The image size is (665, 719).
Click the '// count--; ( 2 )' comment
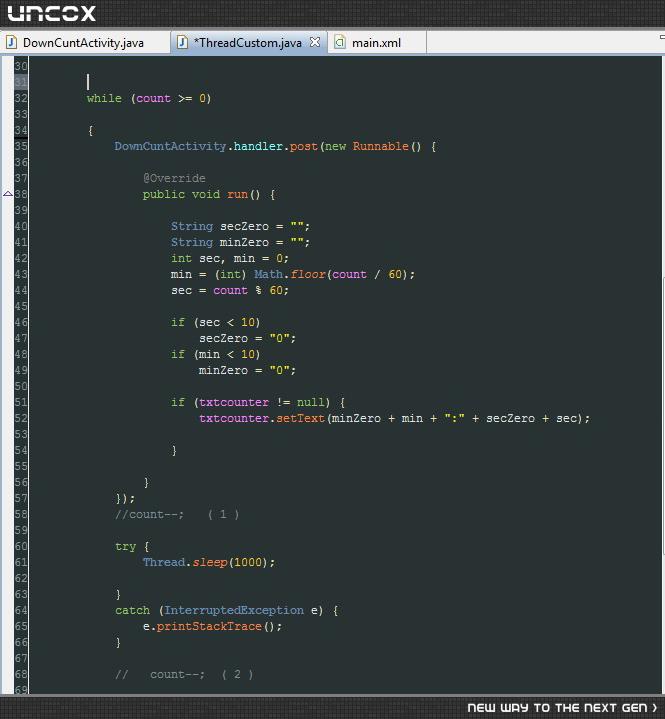[x=184, y=675]
